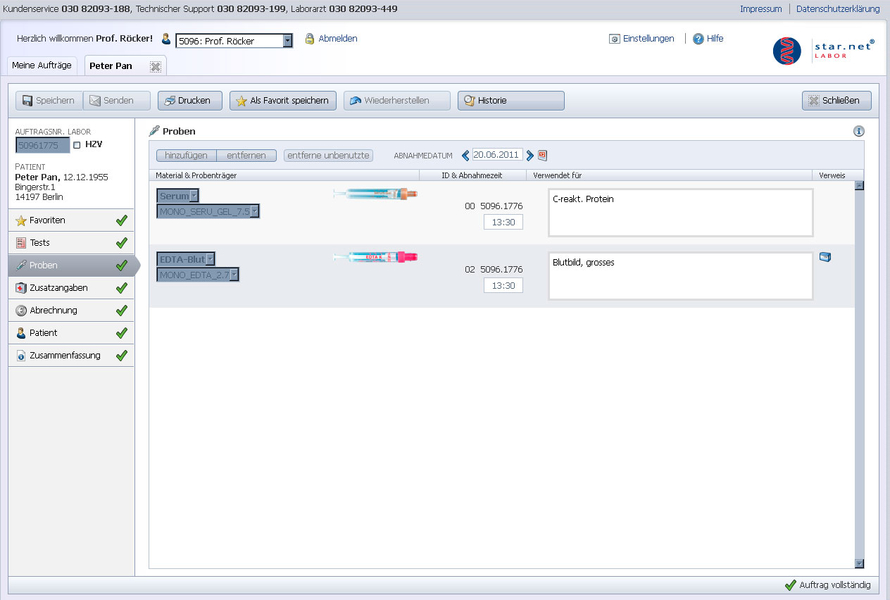Toggle the H2V checkbox
The image size is (890, 600).
[77, 146]
